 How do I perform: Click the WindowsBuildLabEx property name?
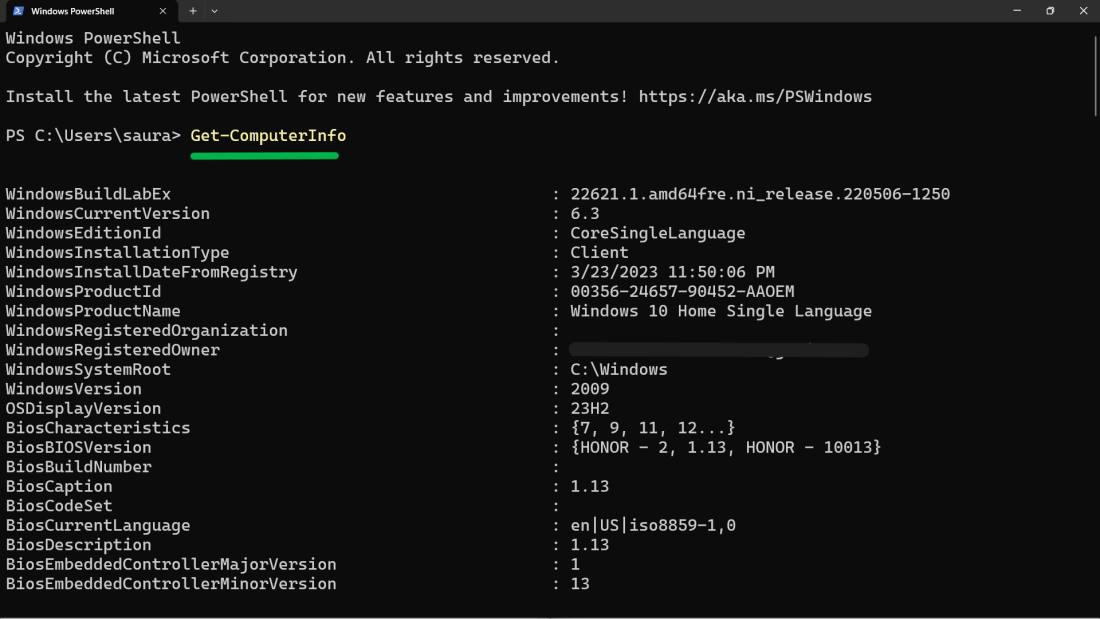click(x=88, y=194)
